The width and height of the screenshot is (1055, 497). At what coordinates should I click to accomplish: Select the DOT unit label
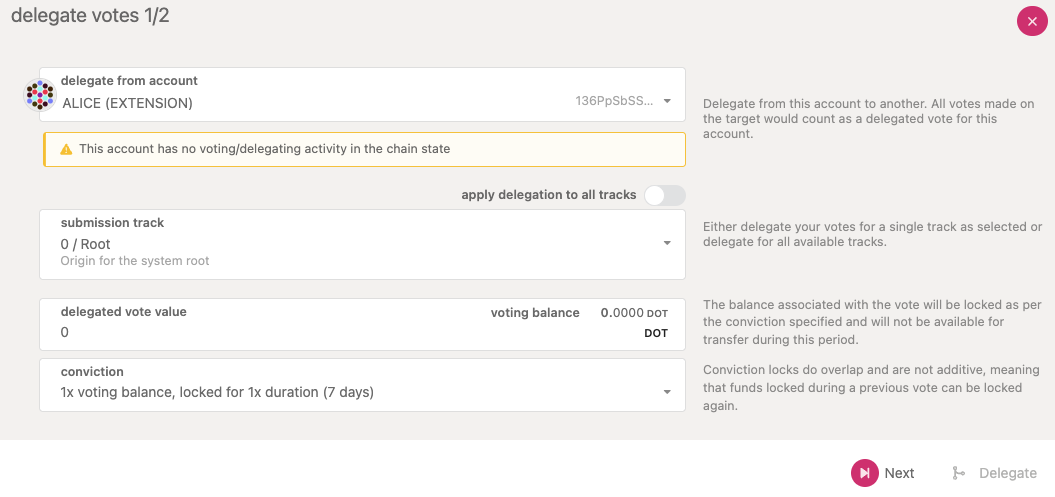click(x=655, y=333)
